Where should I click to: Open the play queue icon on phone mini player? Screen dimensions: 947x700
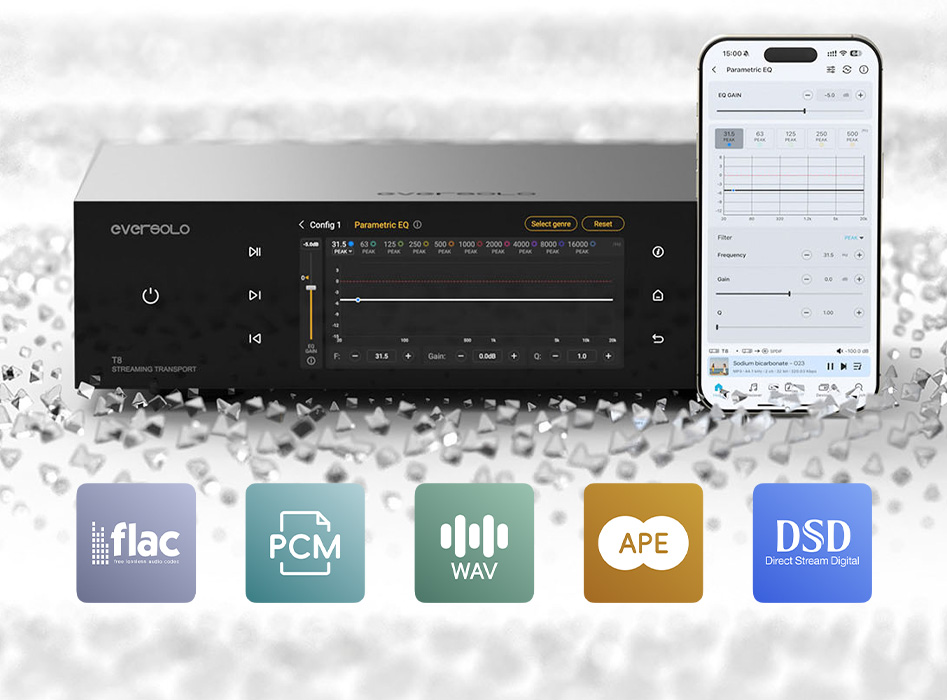(x=858, y=367)
